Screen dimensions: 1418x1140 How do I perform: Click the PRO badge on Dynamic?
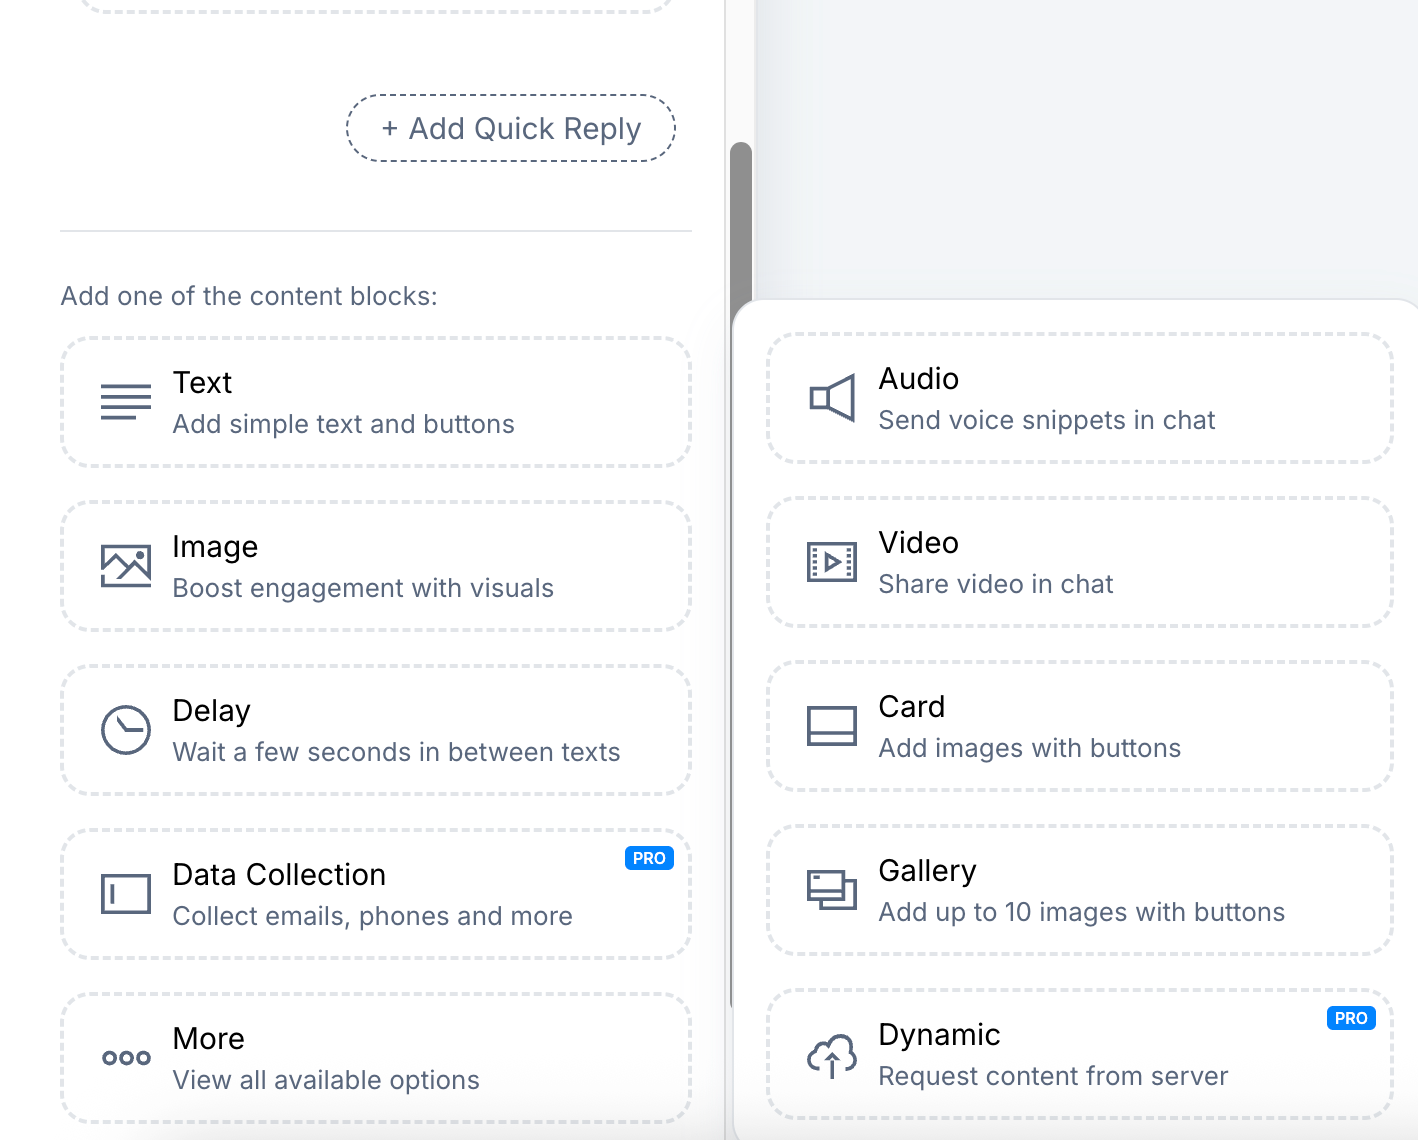point(1351,1018)
